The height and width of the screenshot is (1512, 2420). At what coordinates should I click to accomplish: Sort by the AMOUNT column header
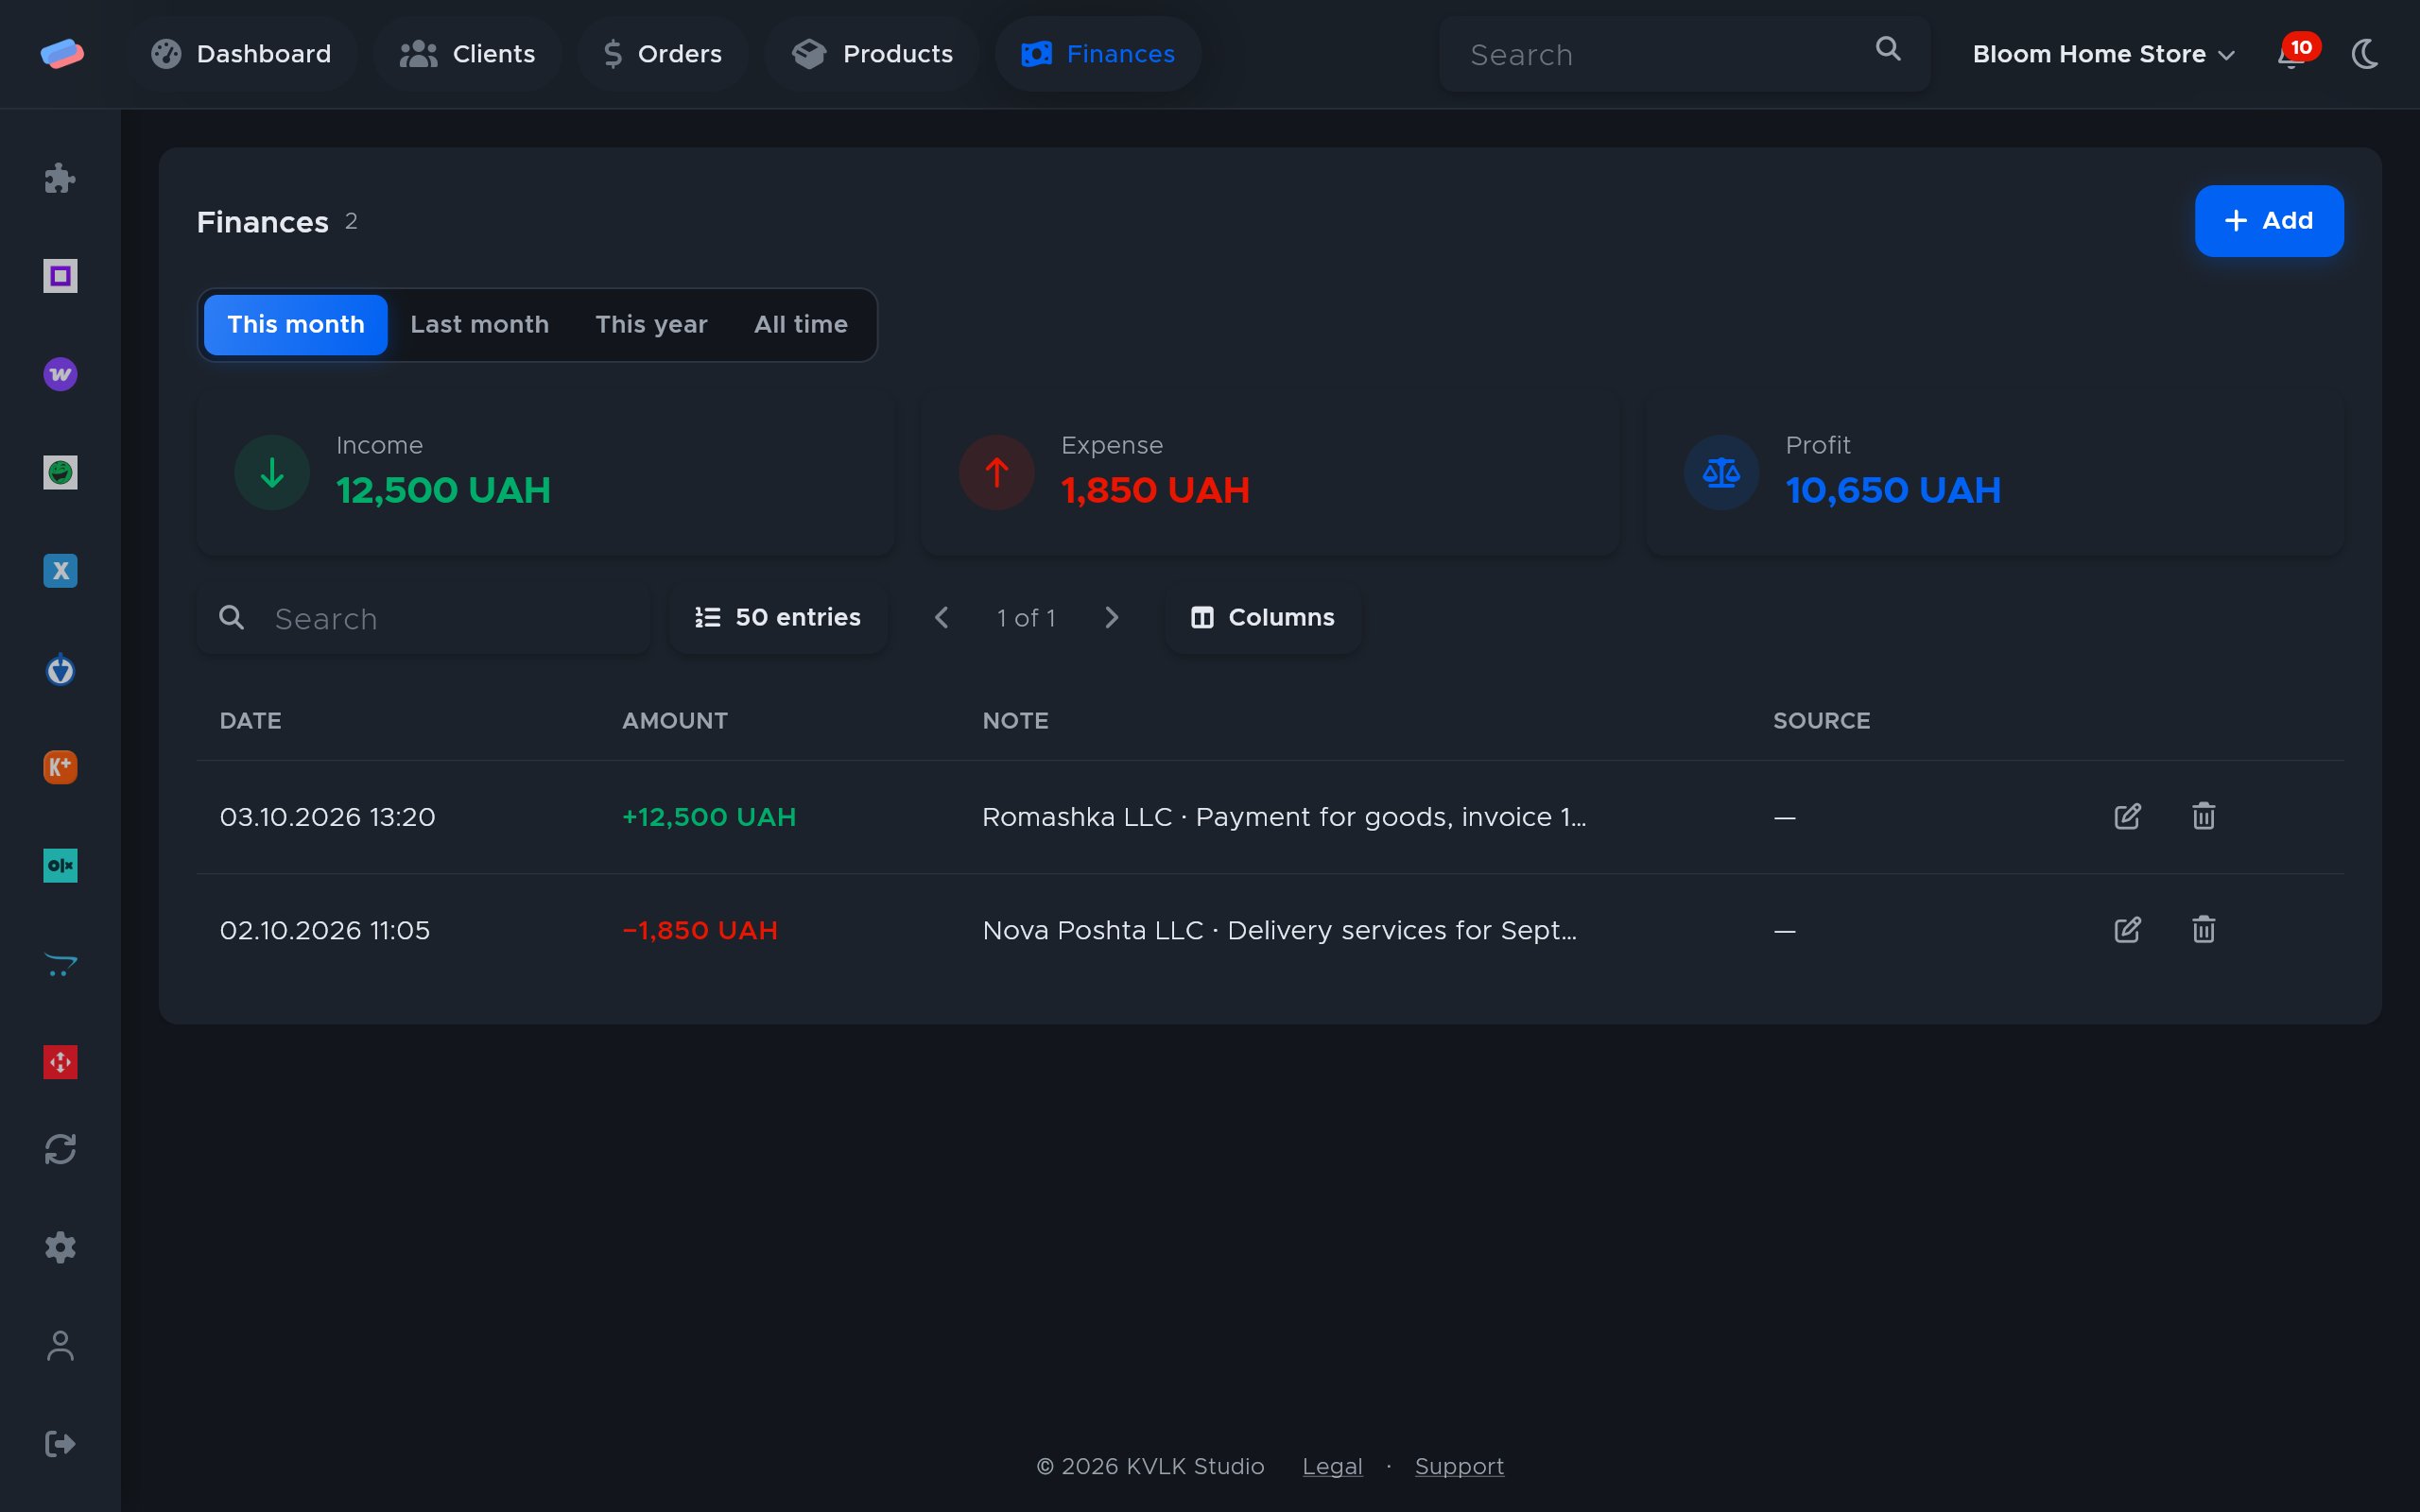pyautogui.click(x=675, y=721)
